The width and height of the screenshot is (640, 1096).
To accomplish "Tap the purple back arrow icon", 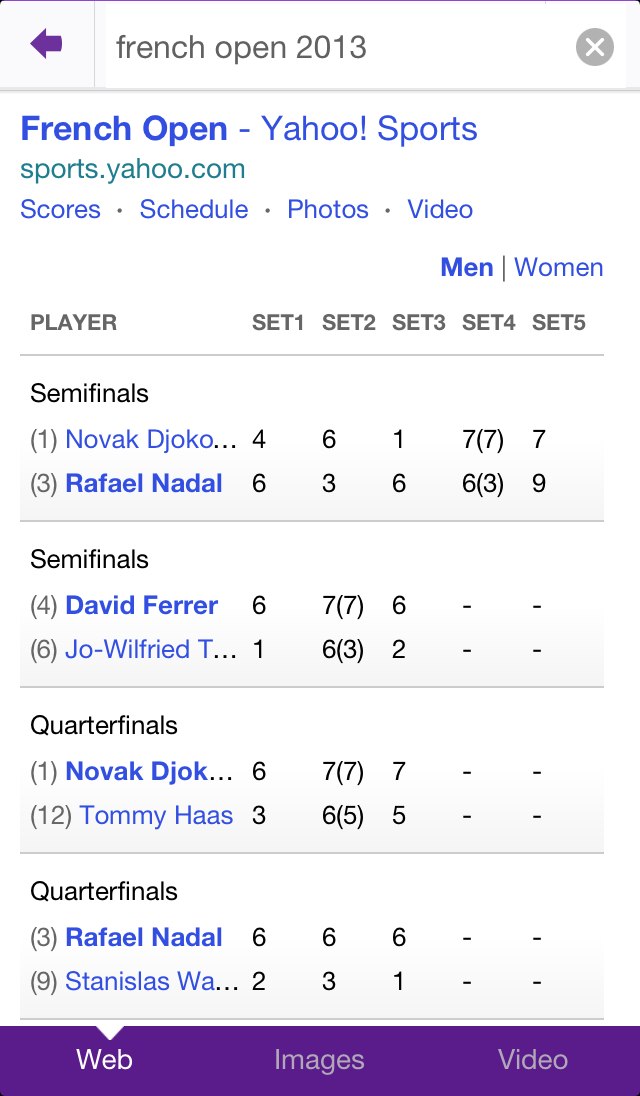I will (x=46, y=44).
